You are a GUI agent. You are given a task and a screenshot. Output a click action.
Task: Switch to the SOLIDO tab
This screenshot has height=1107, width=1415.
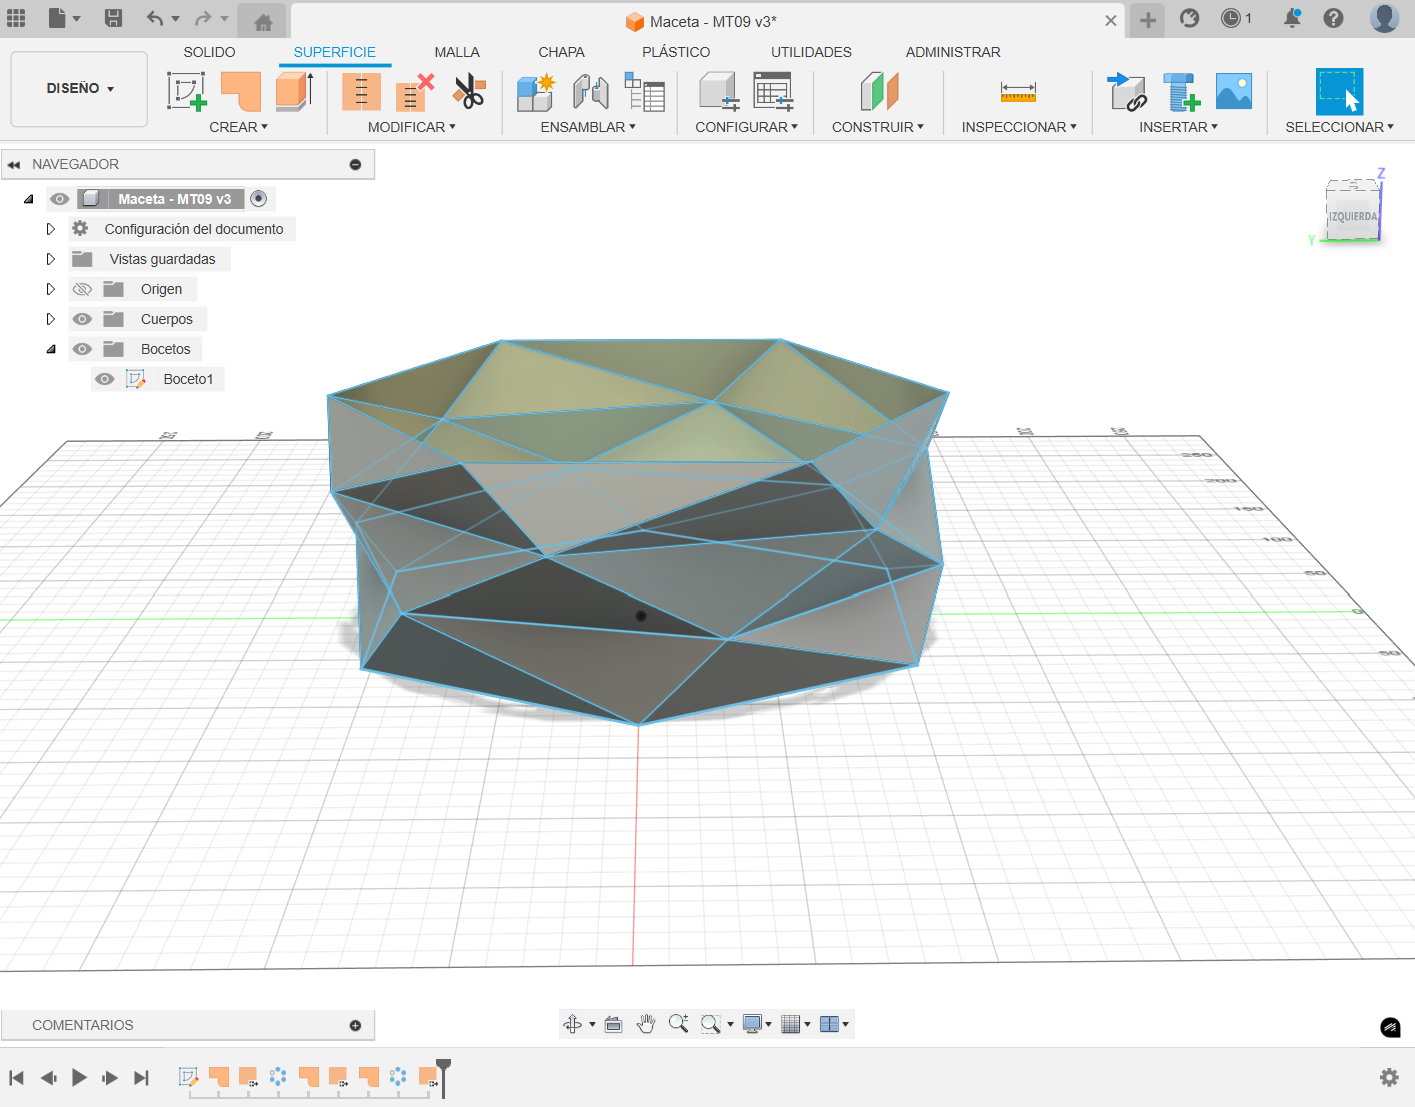[x=210, y=52]
